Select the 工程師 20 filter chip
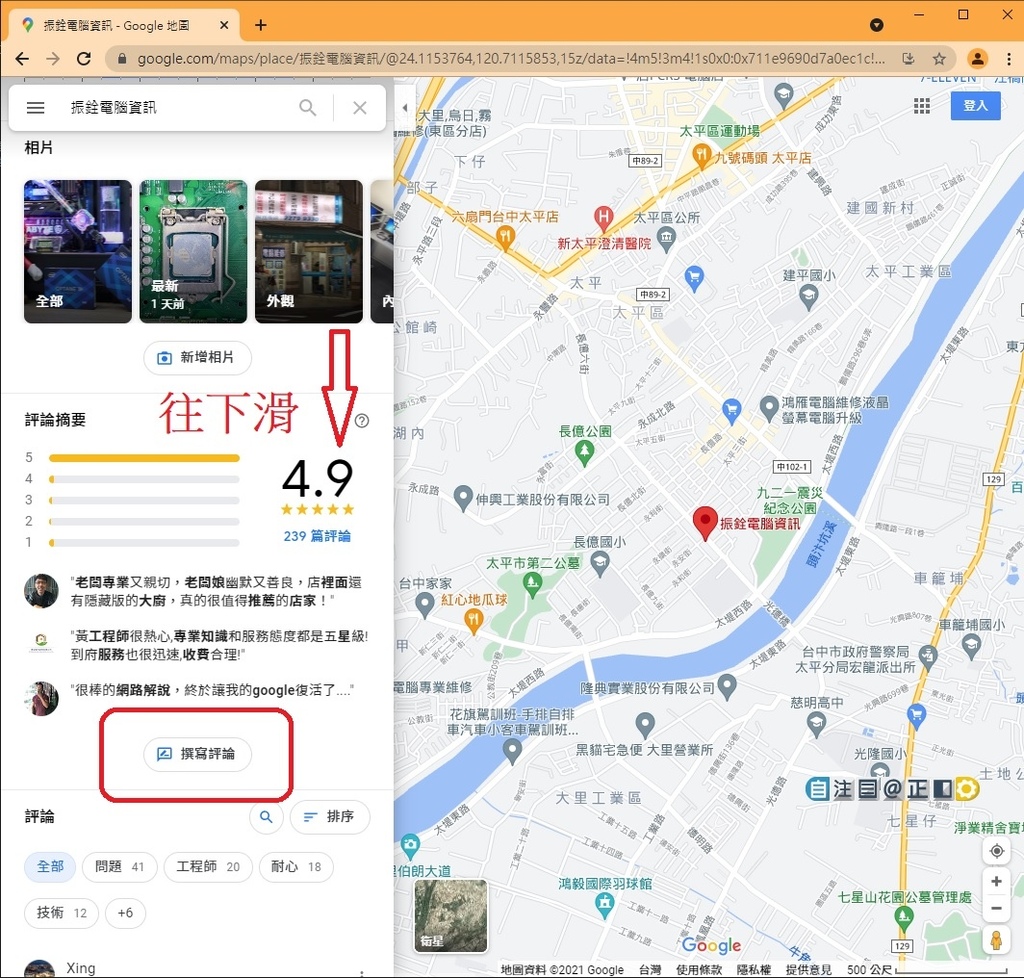 (x=208, y=867)
